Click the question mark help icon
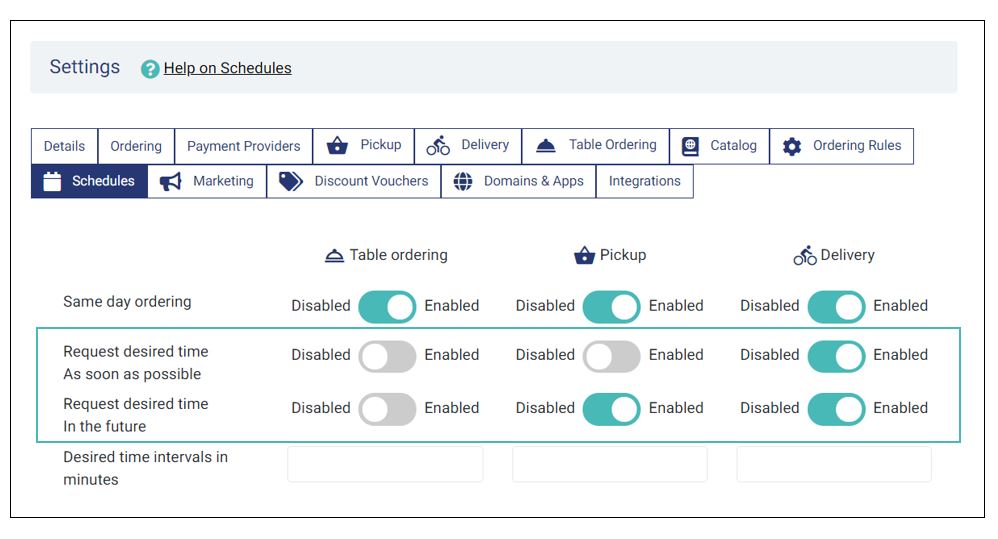Screen dimensions: 998x539 point(150,69)
